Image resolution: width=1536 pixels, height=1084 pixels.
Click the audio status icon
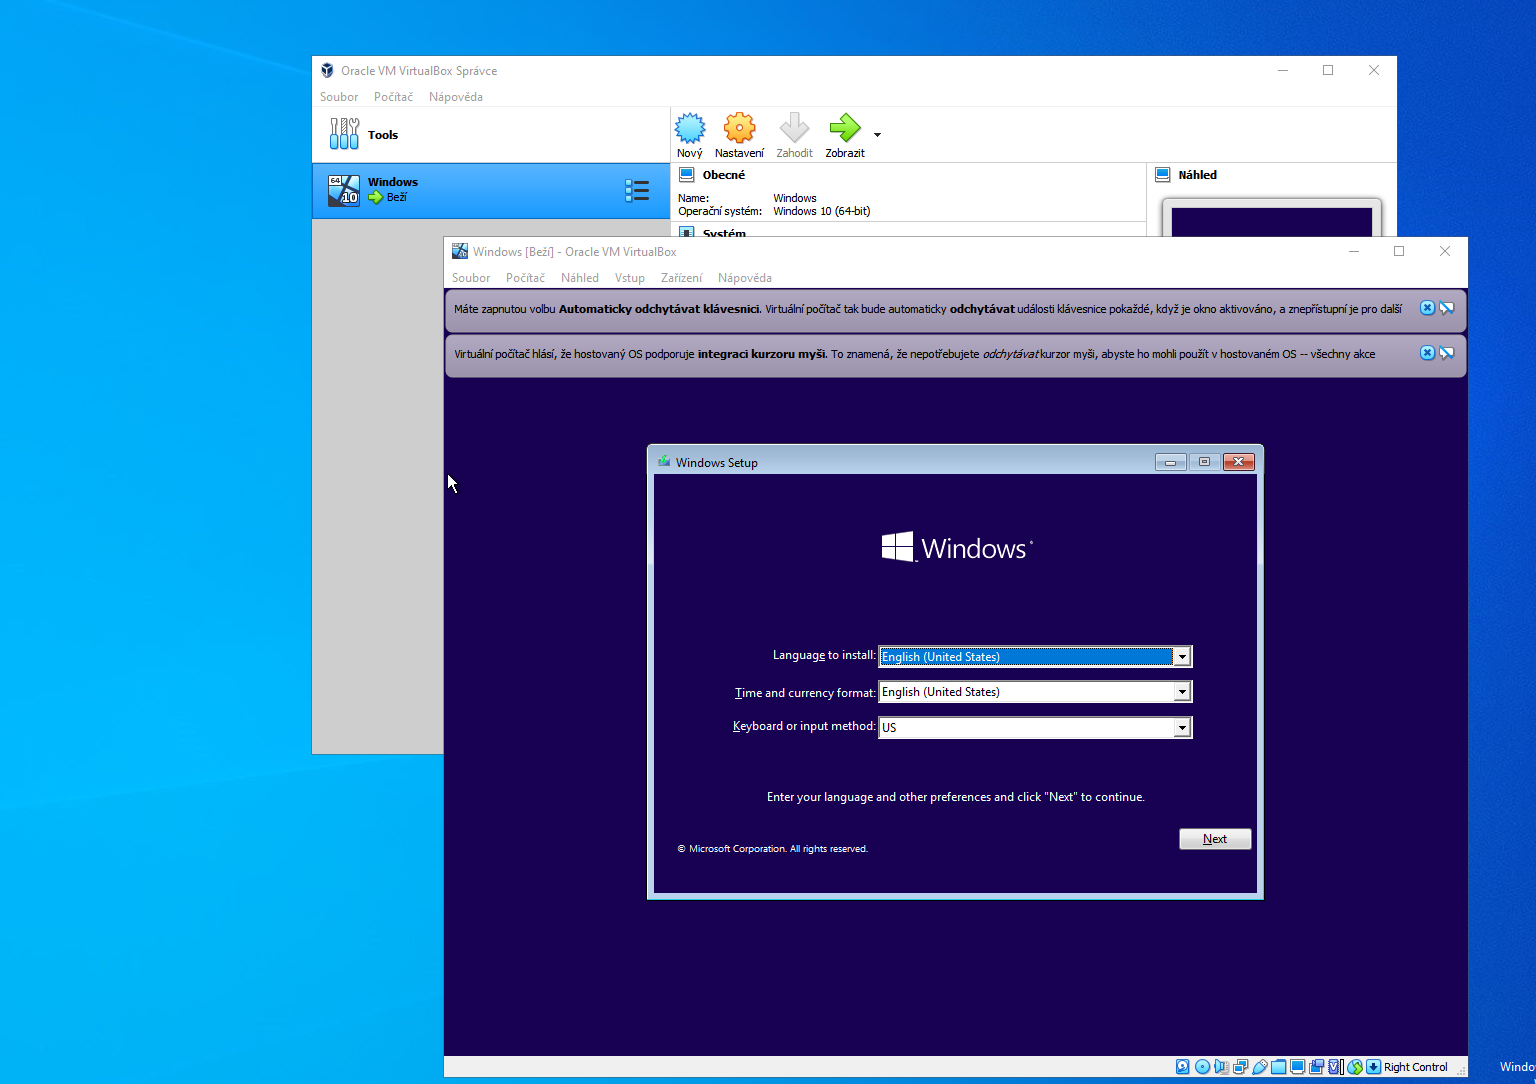click(x=1221, y=1067)
